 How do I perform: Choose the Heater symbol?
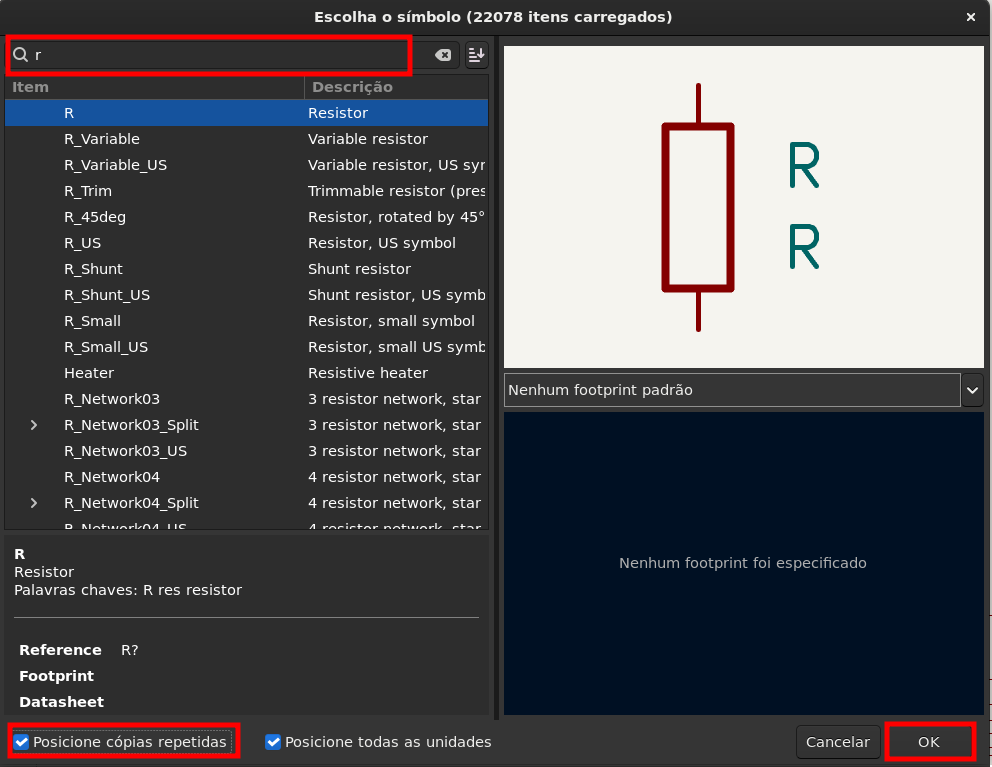pyautogui.click(x=89, y=373)
